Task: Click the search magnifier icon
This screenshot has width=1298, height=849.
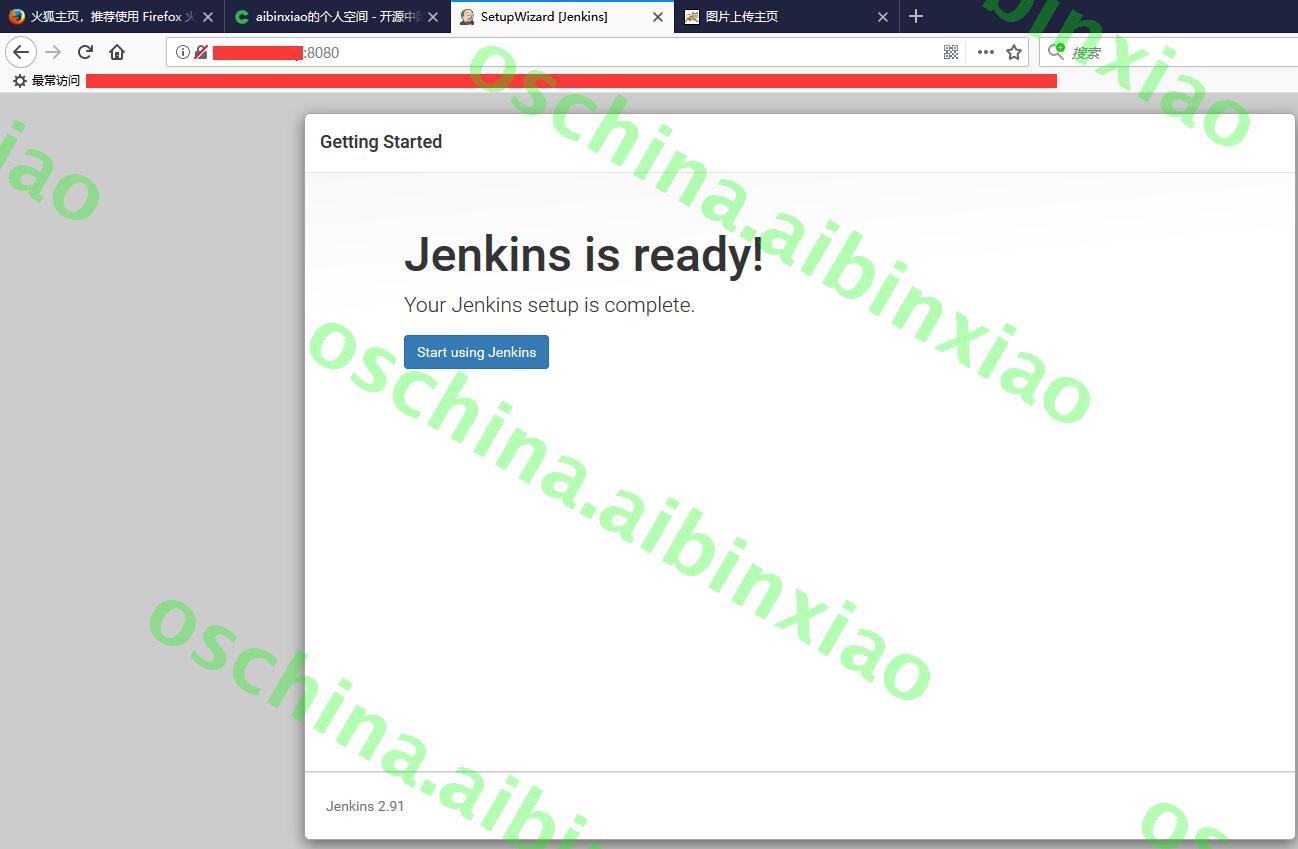Action: pyautogui.click(x=1056, y=51)
